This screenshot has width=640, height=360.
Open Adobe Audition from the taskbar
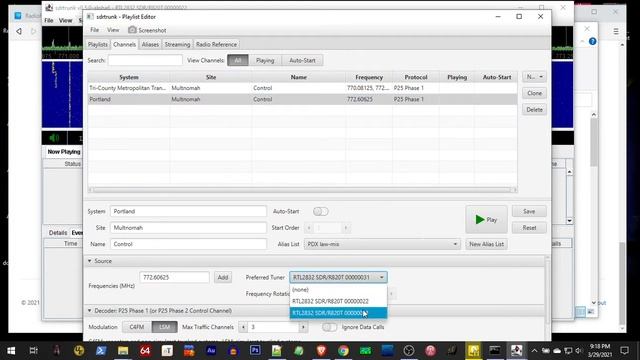click(x=211, y=351)
